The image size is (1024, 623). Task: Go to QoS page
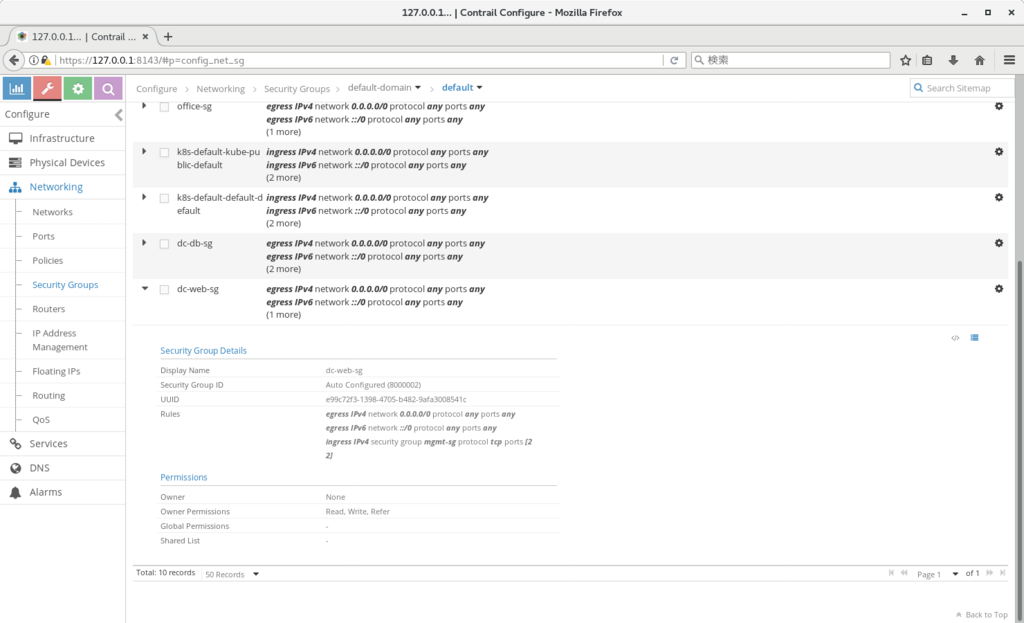point(40,420)
